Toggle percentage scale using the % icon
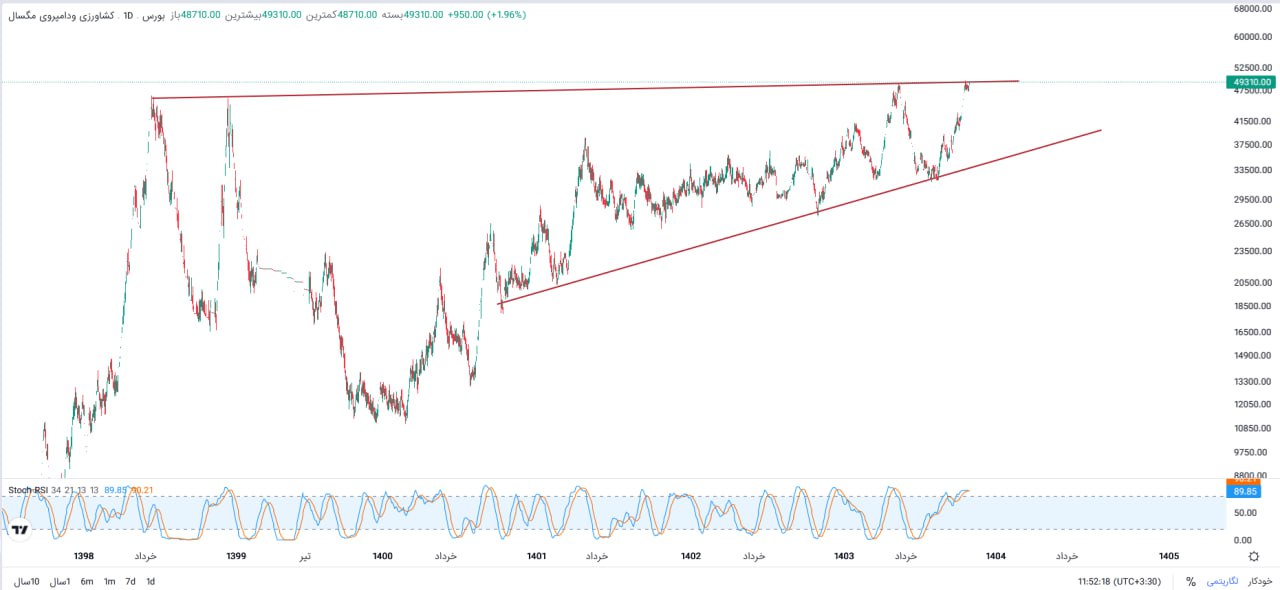 point(1189,580)
